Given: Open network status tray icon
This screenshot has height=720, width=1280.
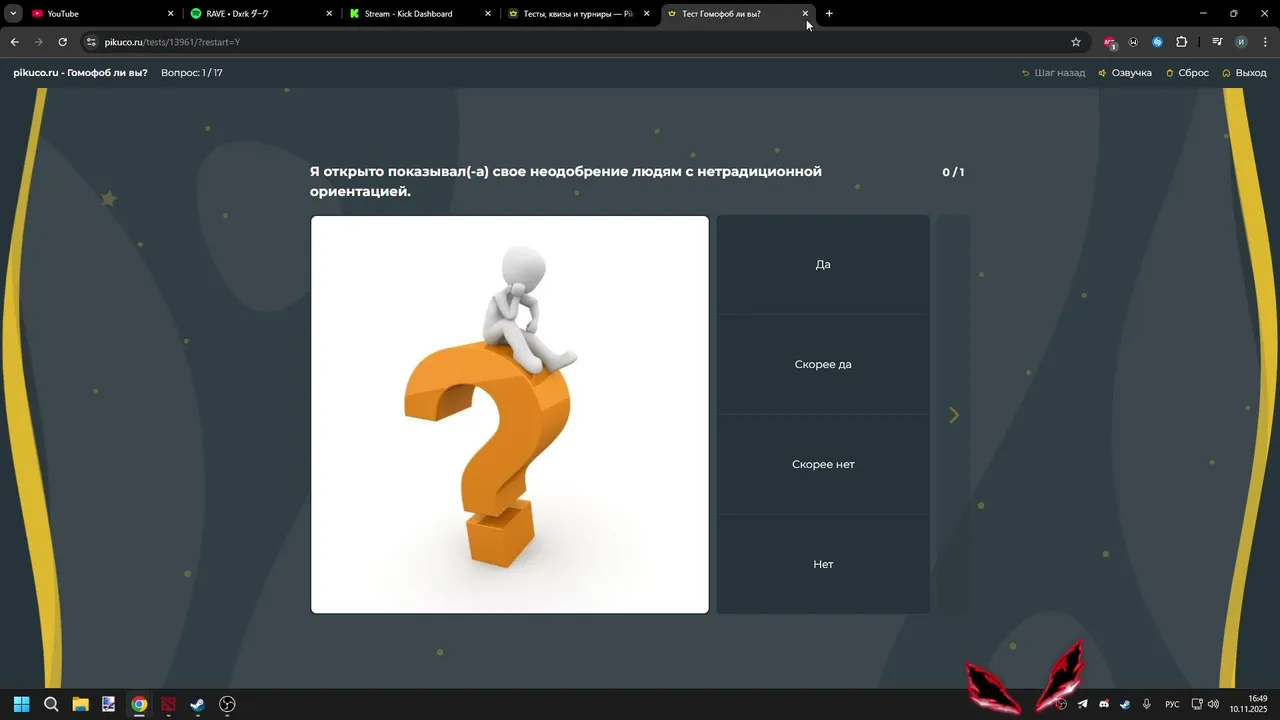Looking at the screenshot, I should point(1197,704).
